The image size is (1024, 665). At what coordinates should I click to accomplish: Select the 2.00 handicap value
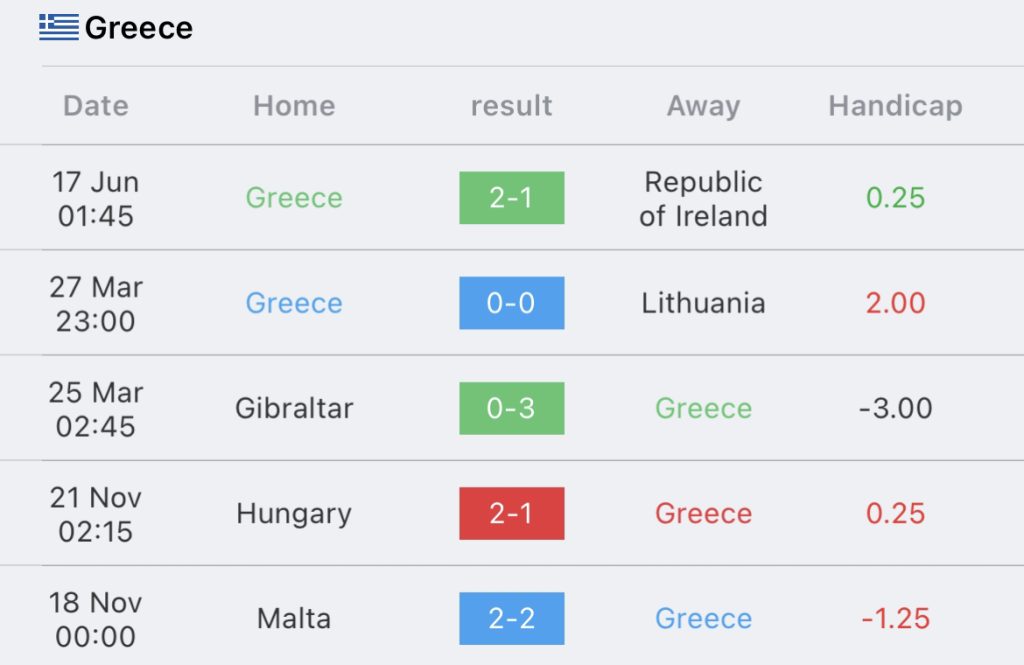[895, 303]
